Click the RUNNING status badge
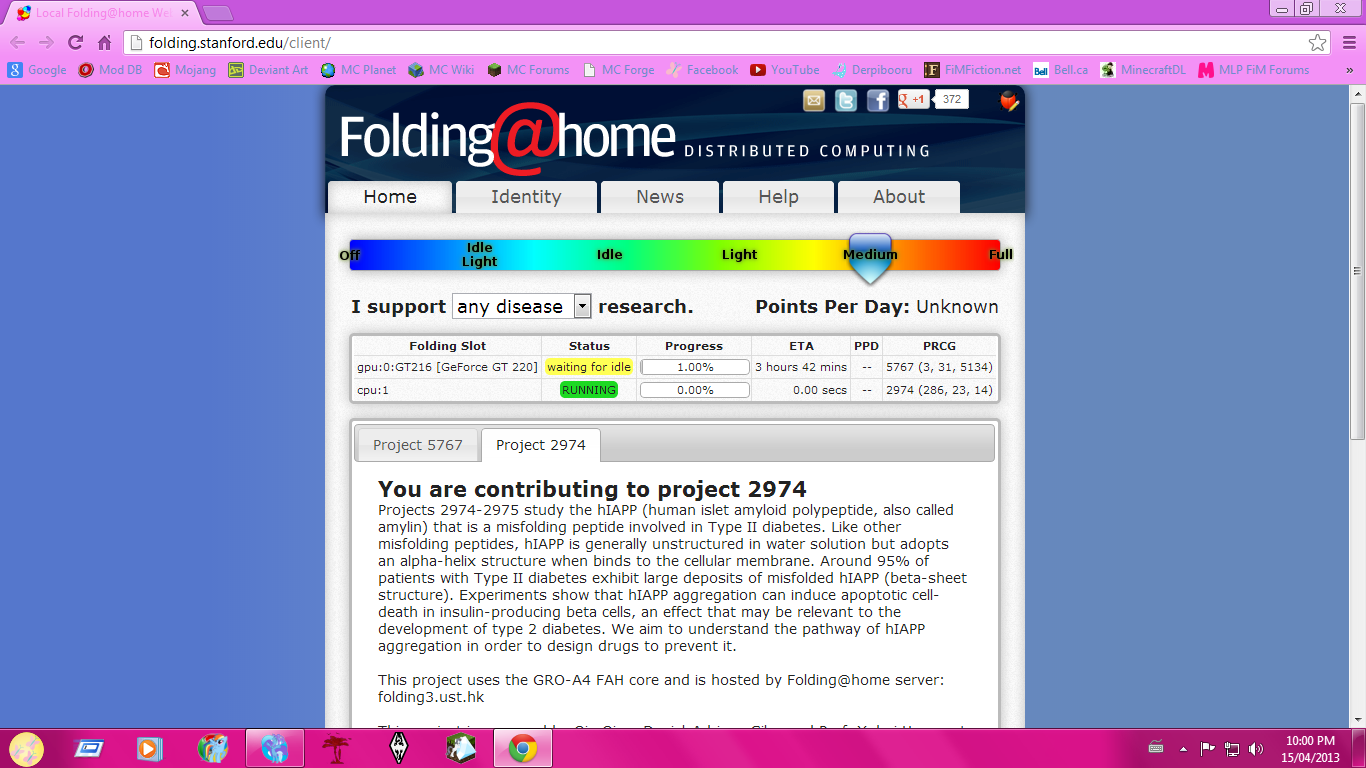This screenshot has width=1366, height=768. click(589, 390)
